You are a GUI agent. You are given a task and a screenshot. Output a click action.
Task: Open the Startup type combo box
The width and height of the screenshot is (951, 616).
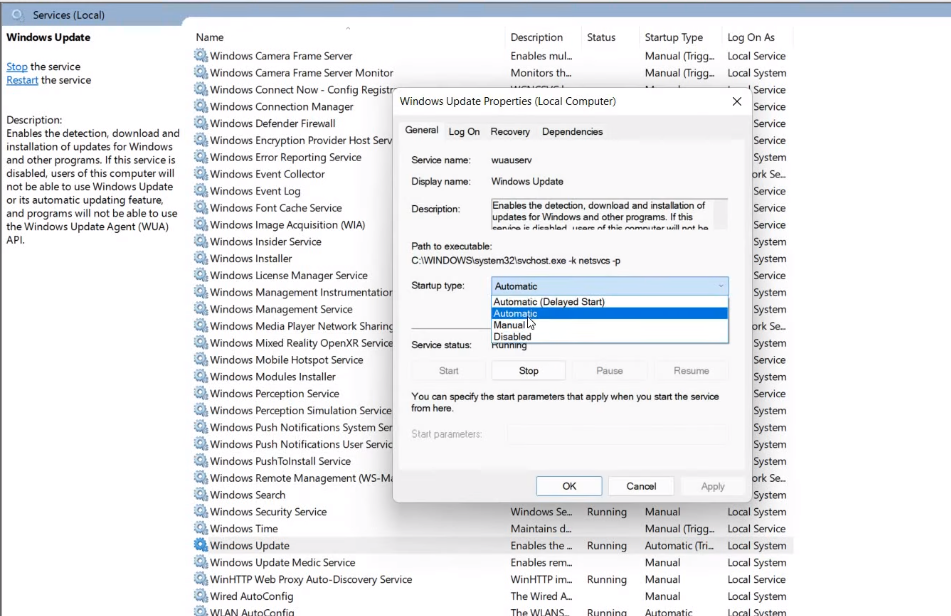[x=610, y=286]
